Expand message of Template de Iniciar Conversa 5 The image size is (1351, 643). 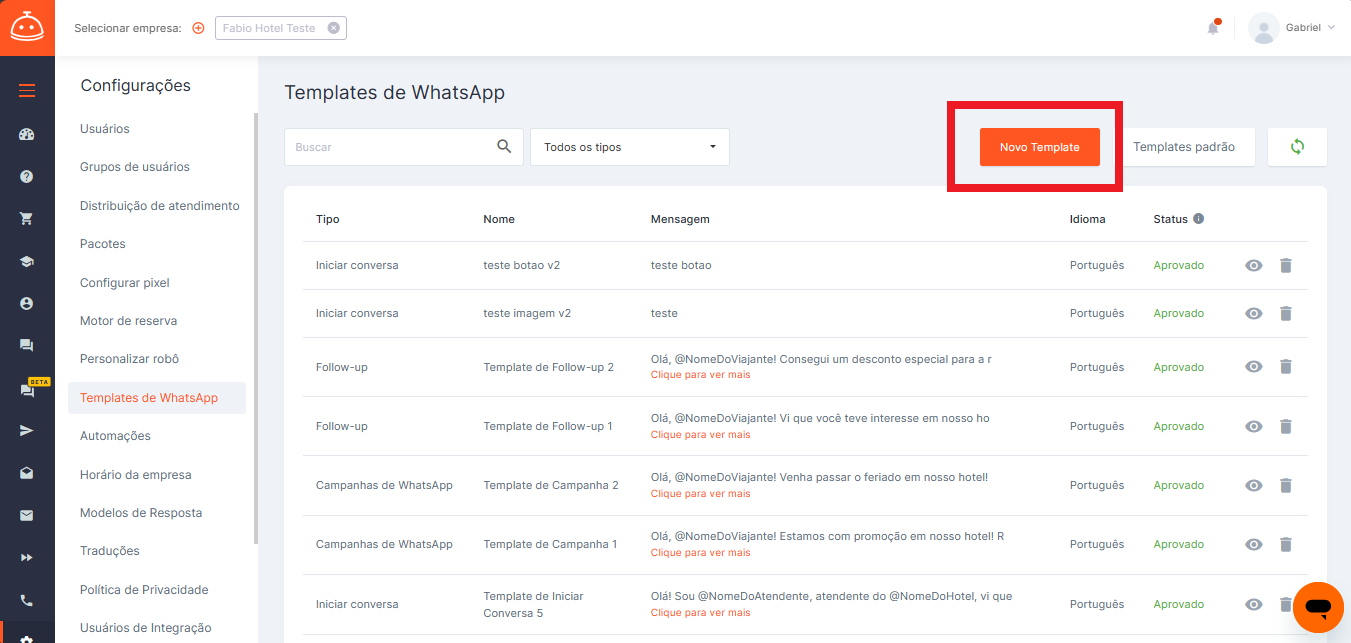(x=700, y=612)
